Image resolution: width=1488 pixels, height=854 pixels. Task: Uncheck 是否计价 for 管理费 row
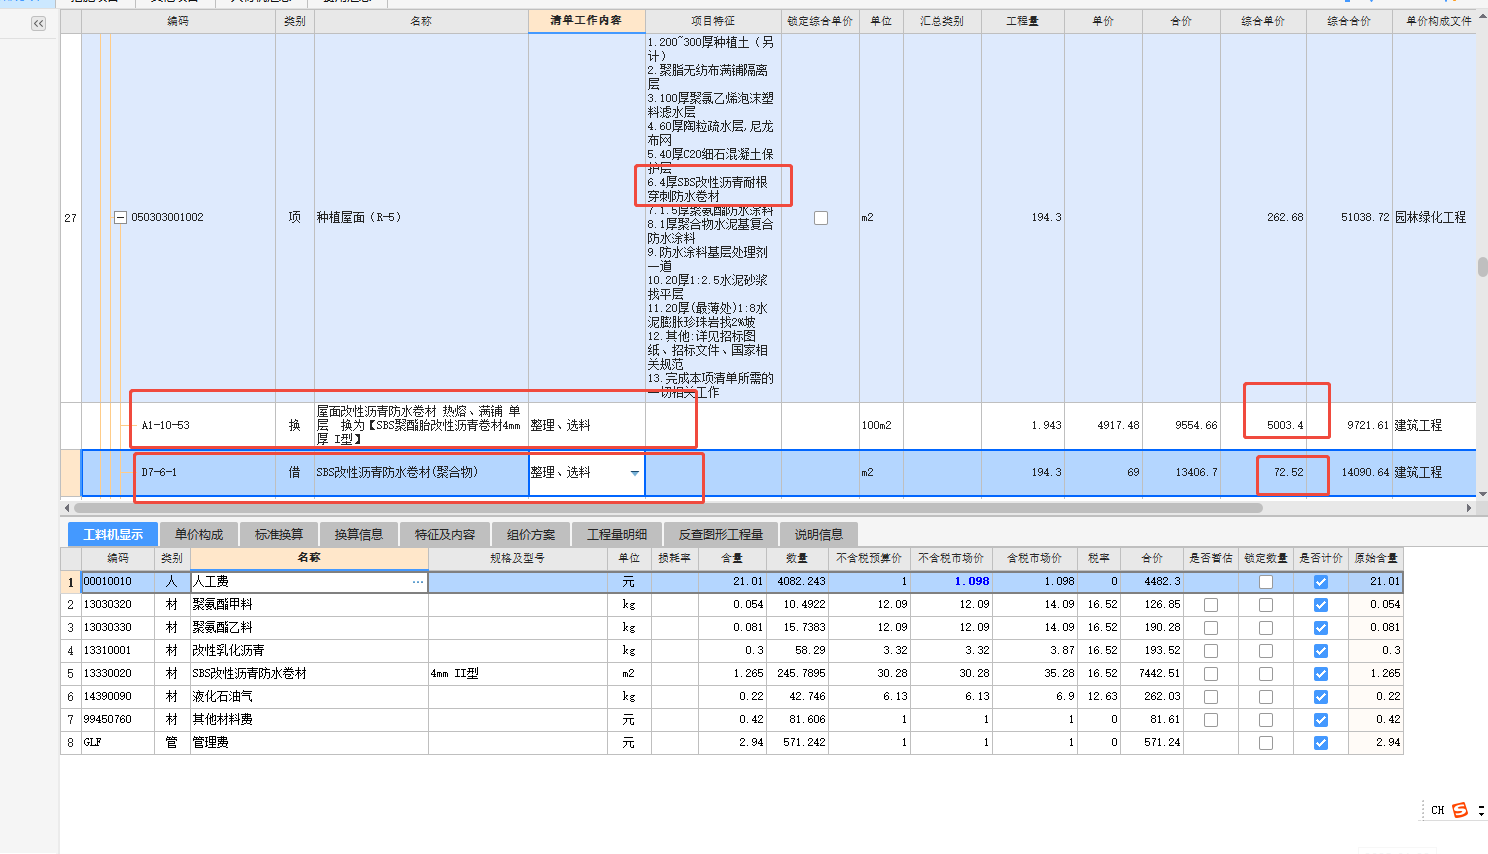point(1321,743)
